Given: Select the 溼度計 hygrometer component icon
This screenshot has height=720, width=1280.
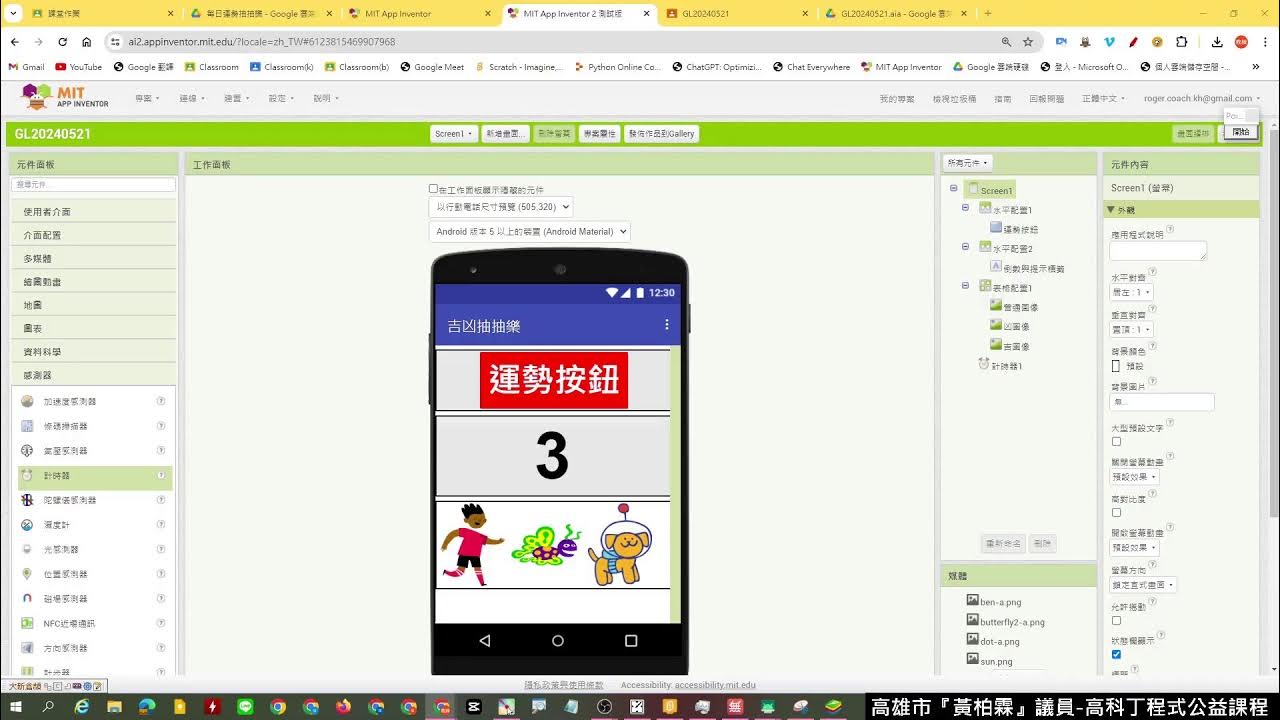Looking at the screenshot, I should (27, 525).
